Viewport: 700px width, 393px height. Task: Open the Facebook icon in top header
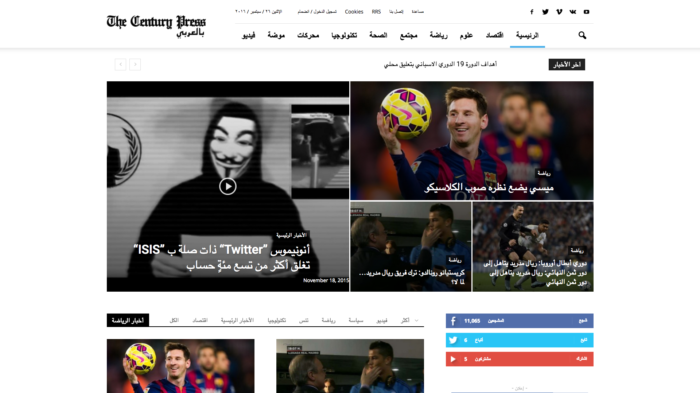[x=531, y=12]
